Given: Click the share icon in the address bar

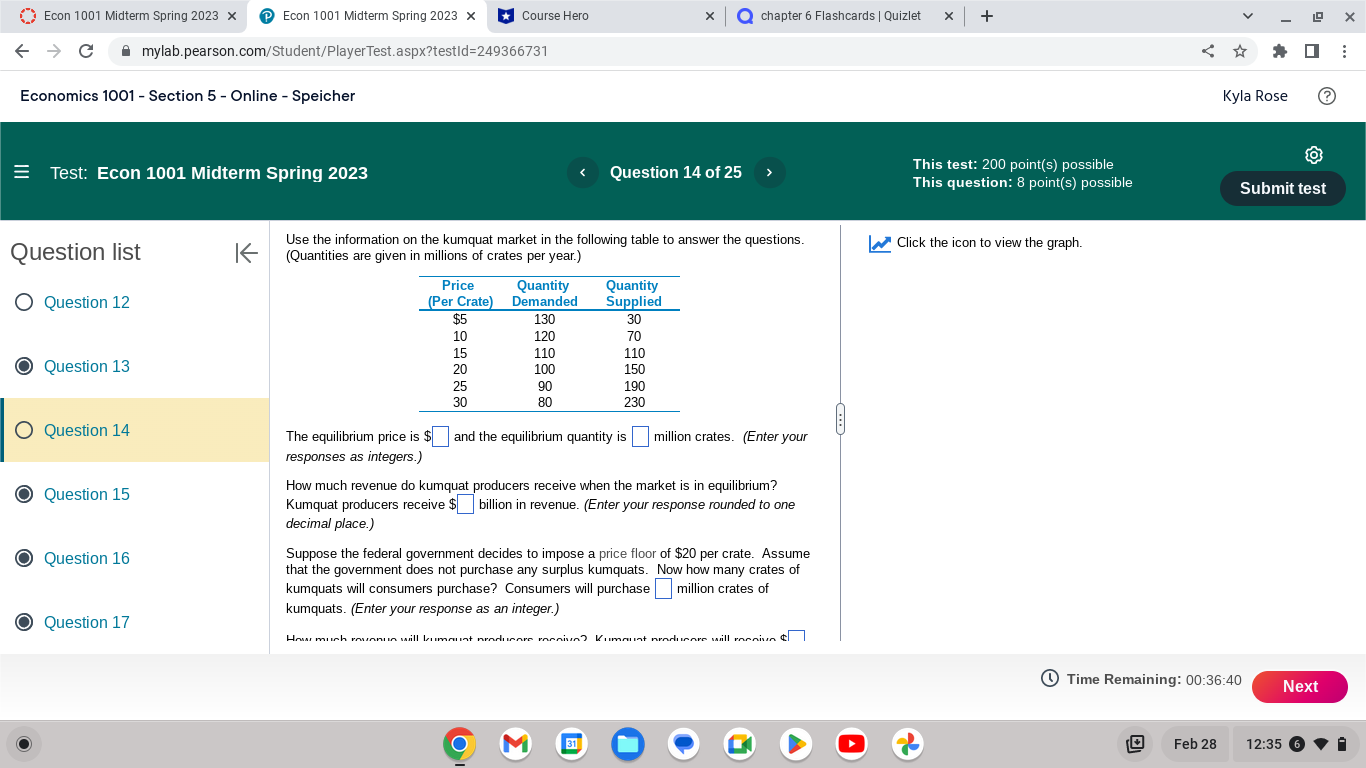Looking at the screenshot, I should point(1207,50).
